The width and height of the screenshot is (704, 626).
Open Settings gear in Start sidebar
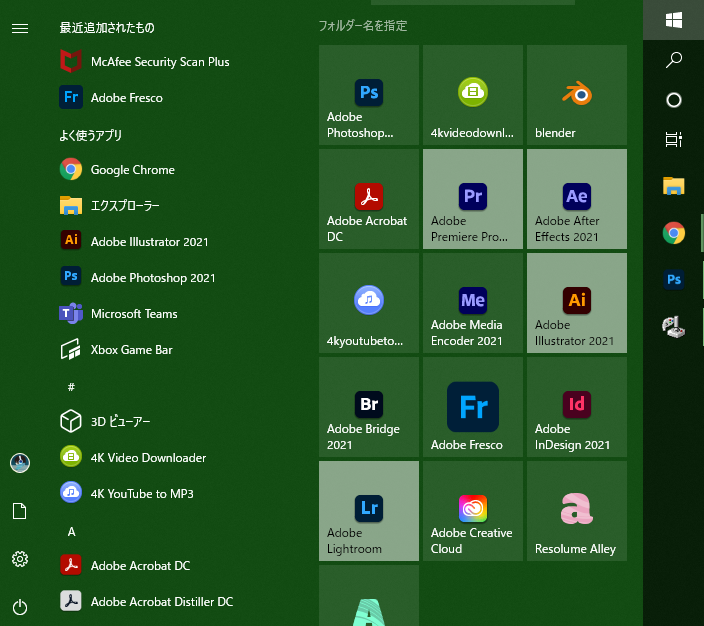tap(20, 559)
